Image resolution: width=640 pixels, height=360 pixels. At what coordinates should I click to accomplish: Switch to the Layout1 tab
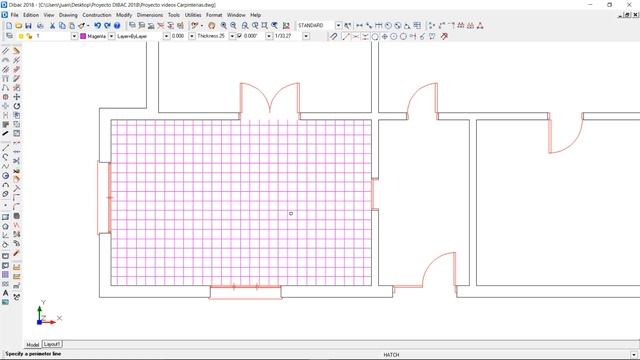(52, 344)
